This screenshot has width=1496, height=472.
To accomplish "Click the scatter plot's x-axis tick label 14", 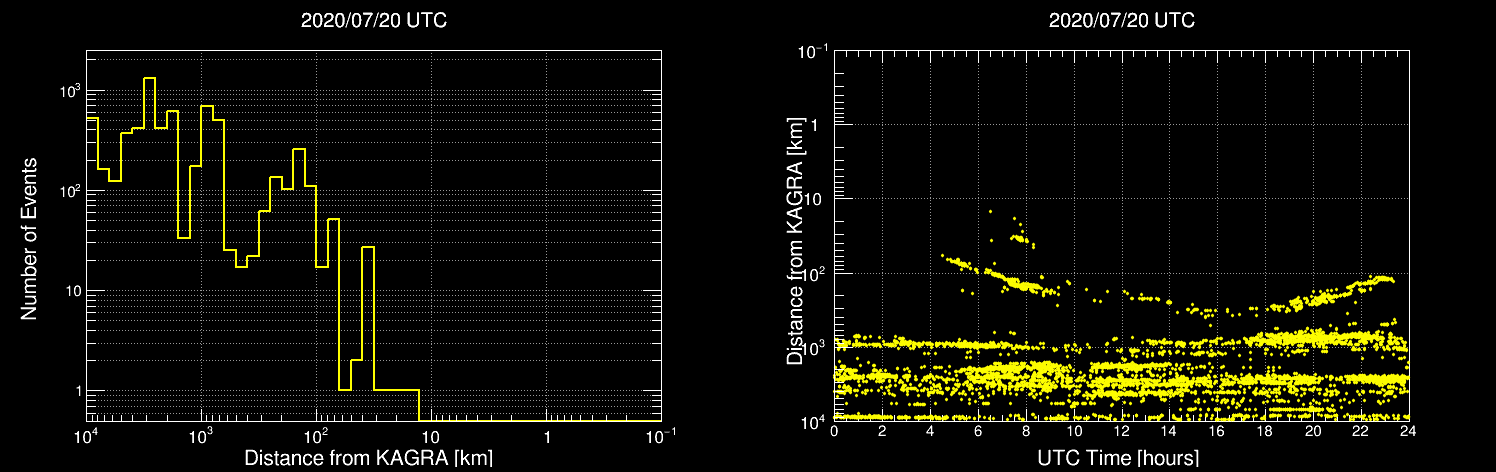I will tap(1169, 432).
